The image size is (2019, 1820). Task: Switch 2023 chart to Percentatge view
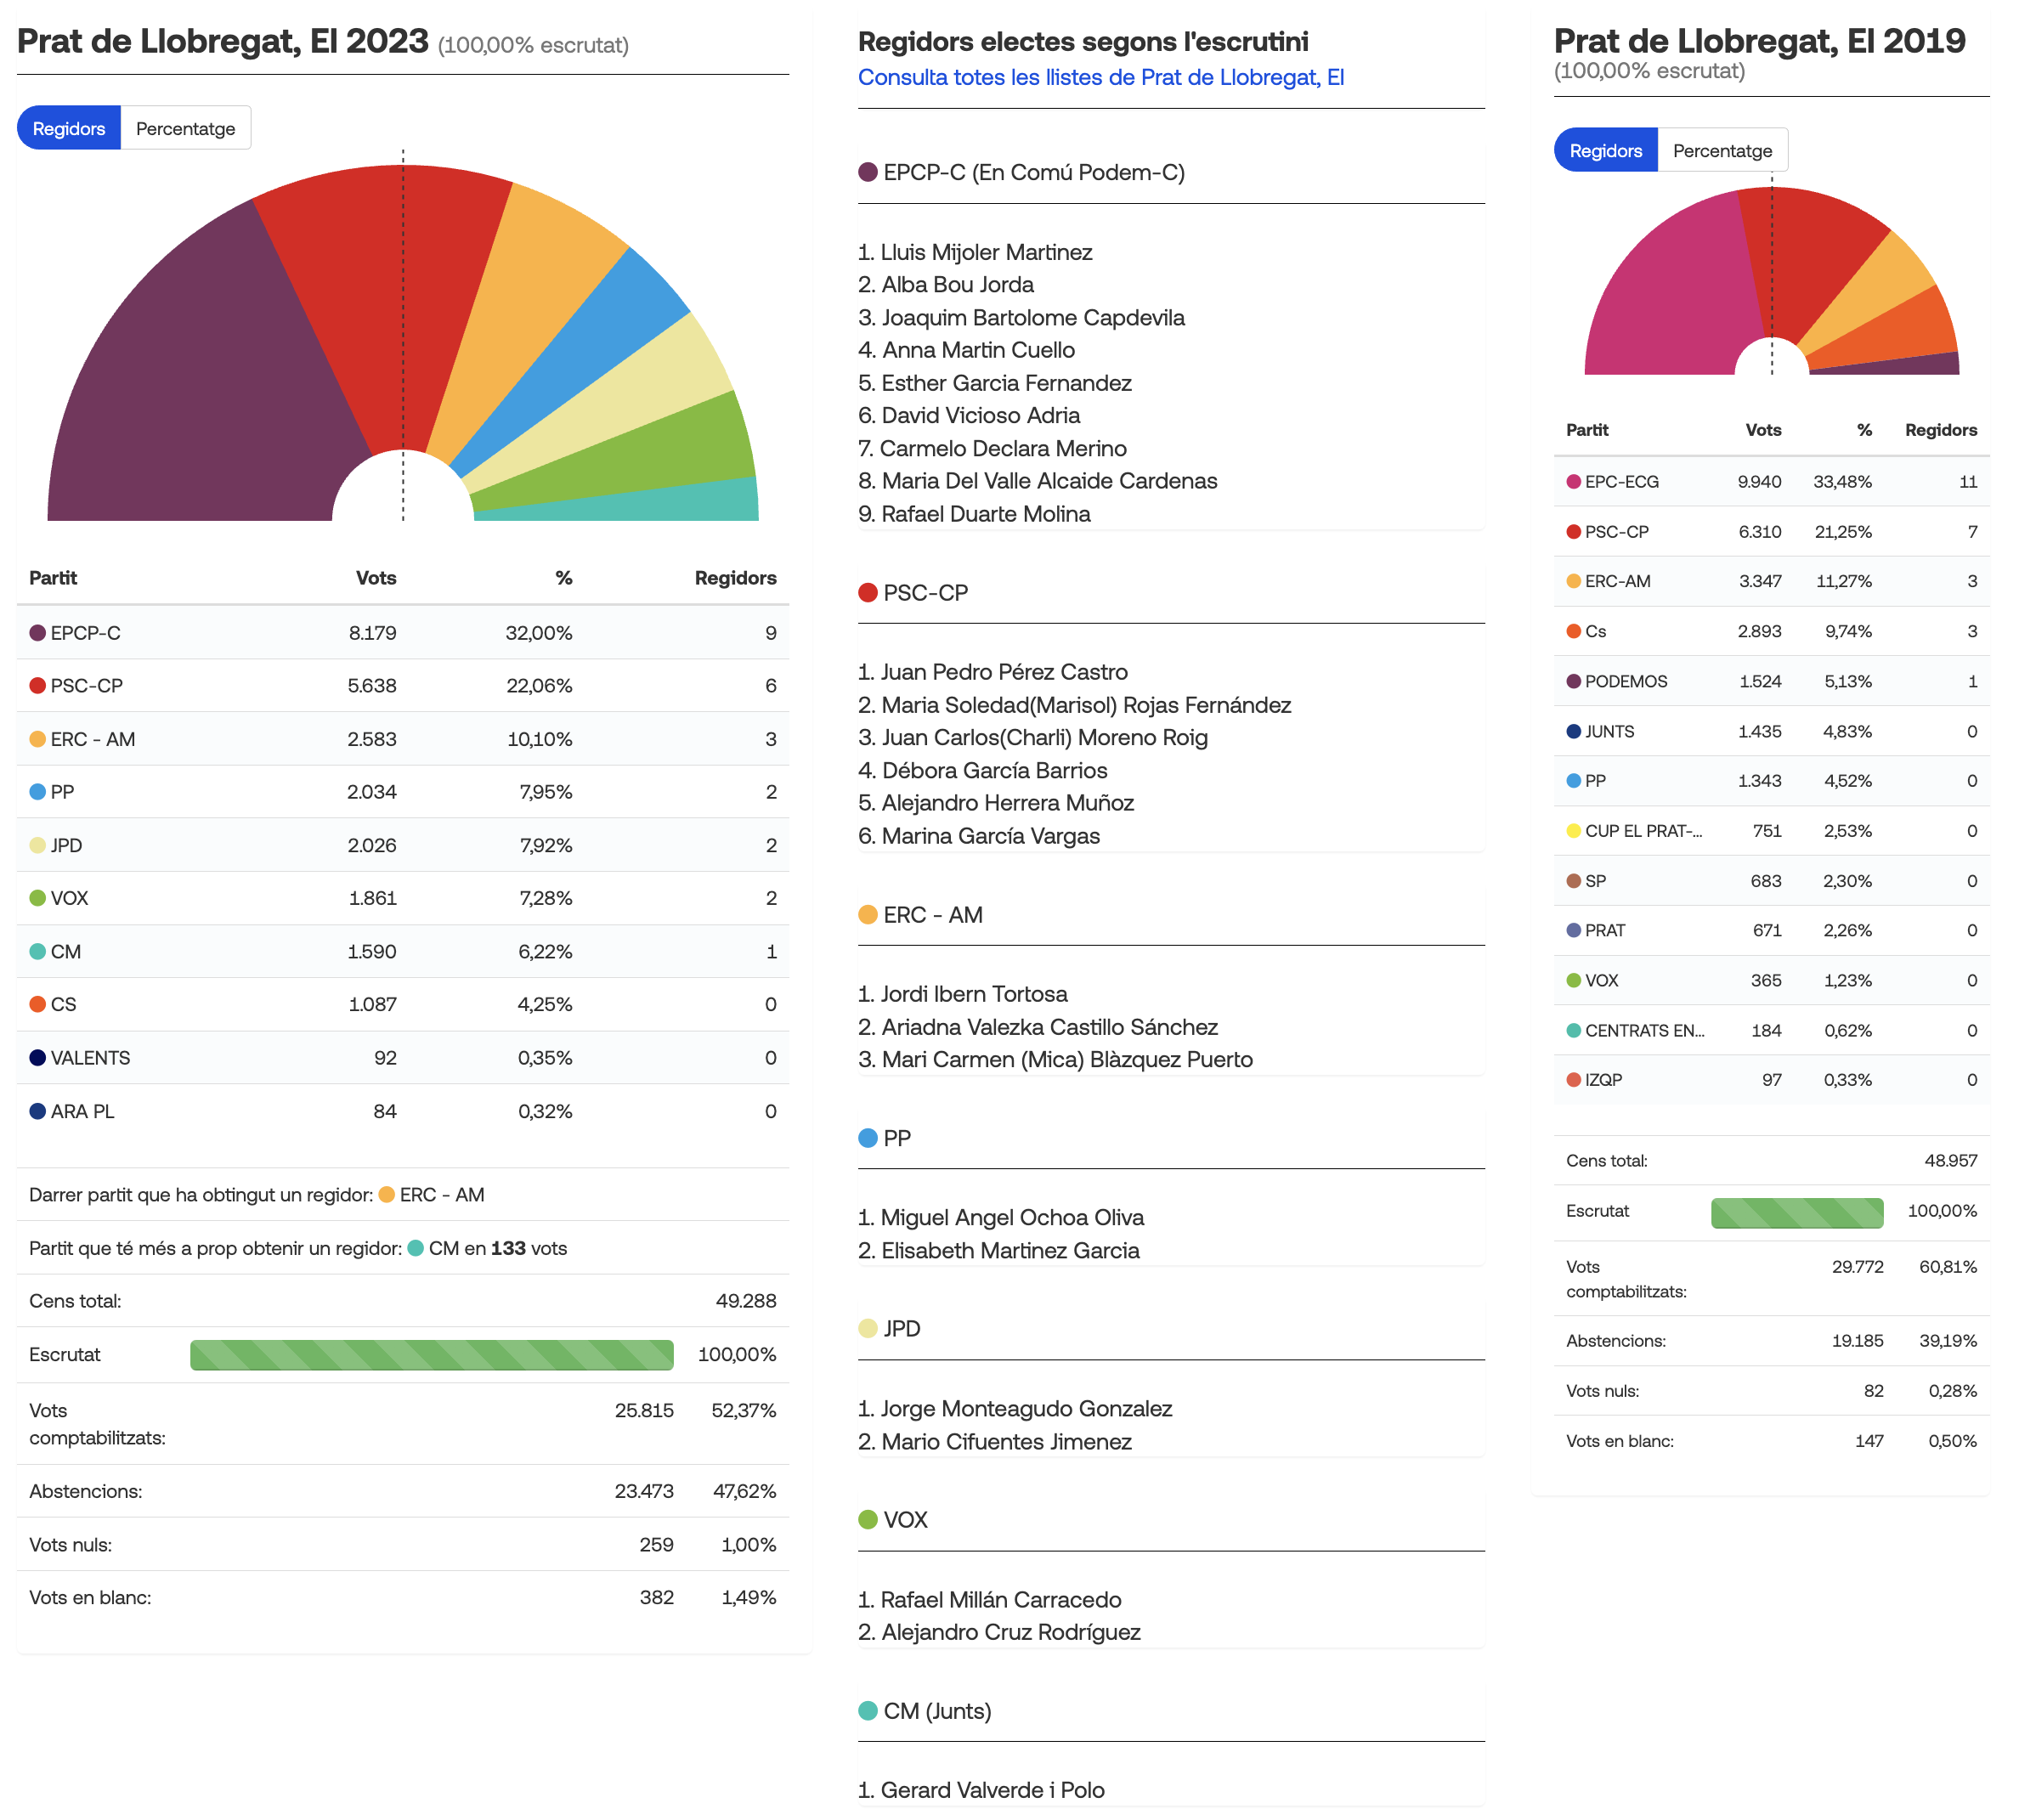185,128
